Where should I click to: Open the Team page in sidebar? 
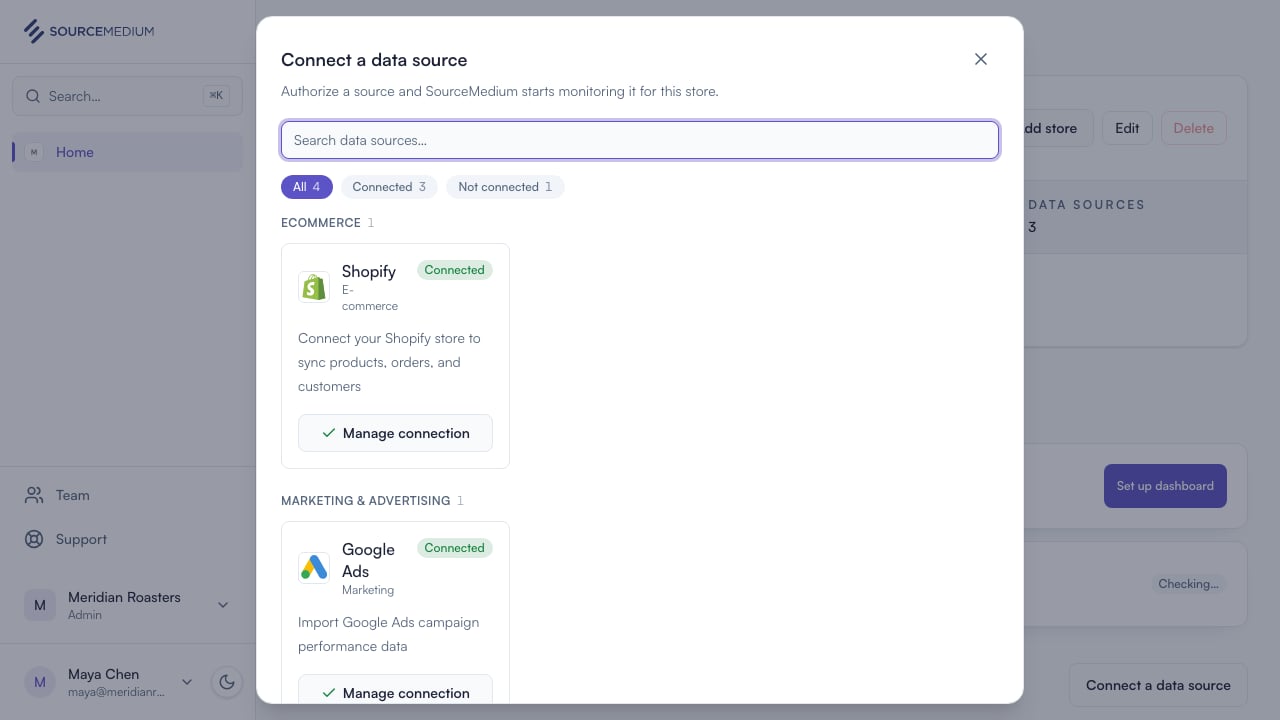click(x=127, y=495)
